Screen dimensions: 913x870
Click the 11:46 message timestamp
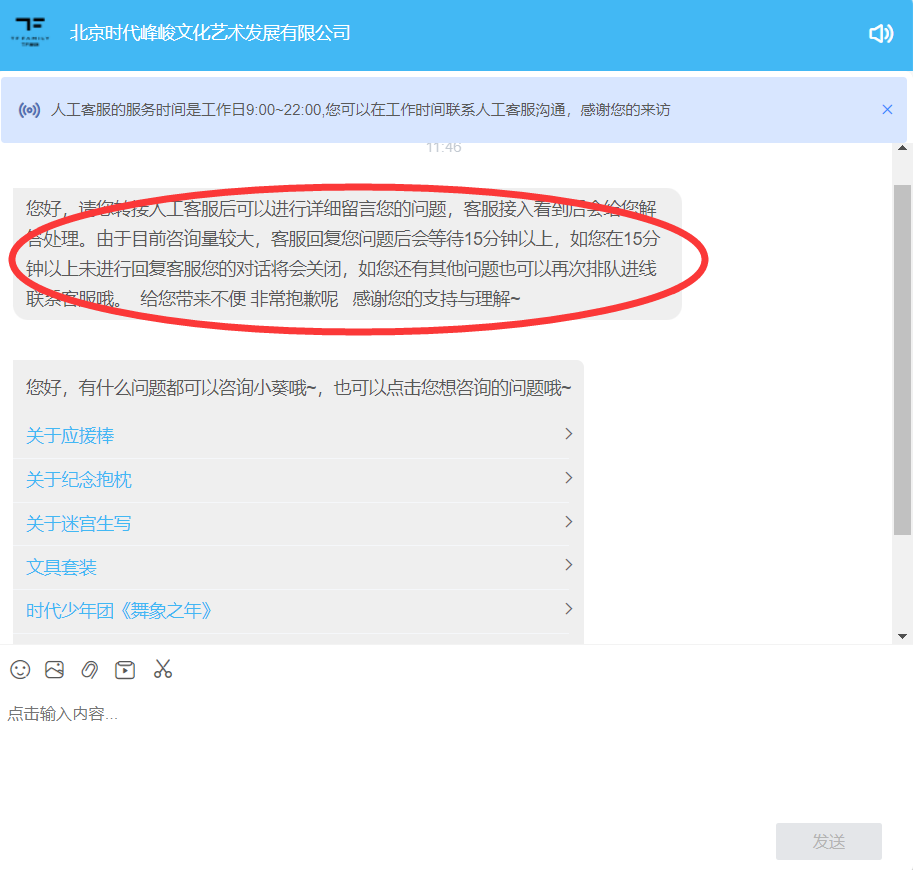point(444,148)
